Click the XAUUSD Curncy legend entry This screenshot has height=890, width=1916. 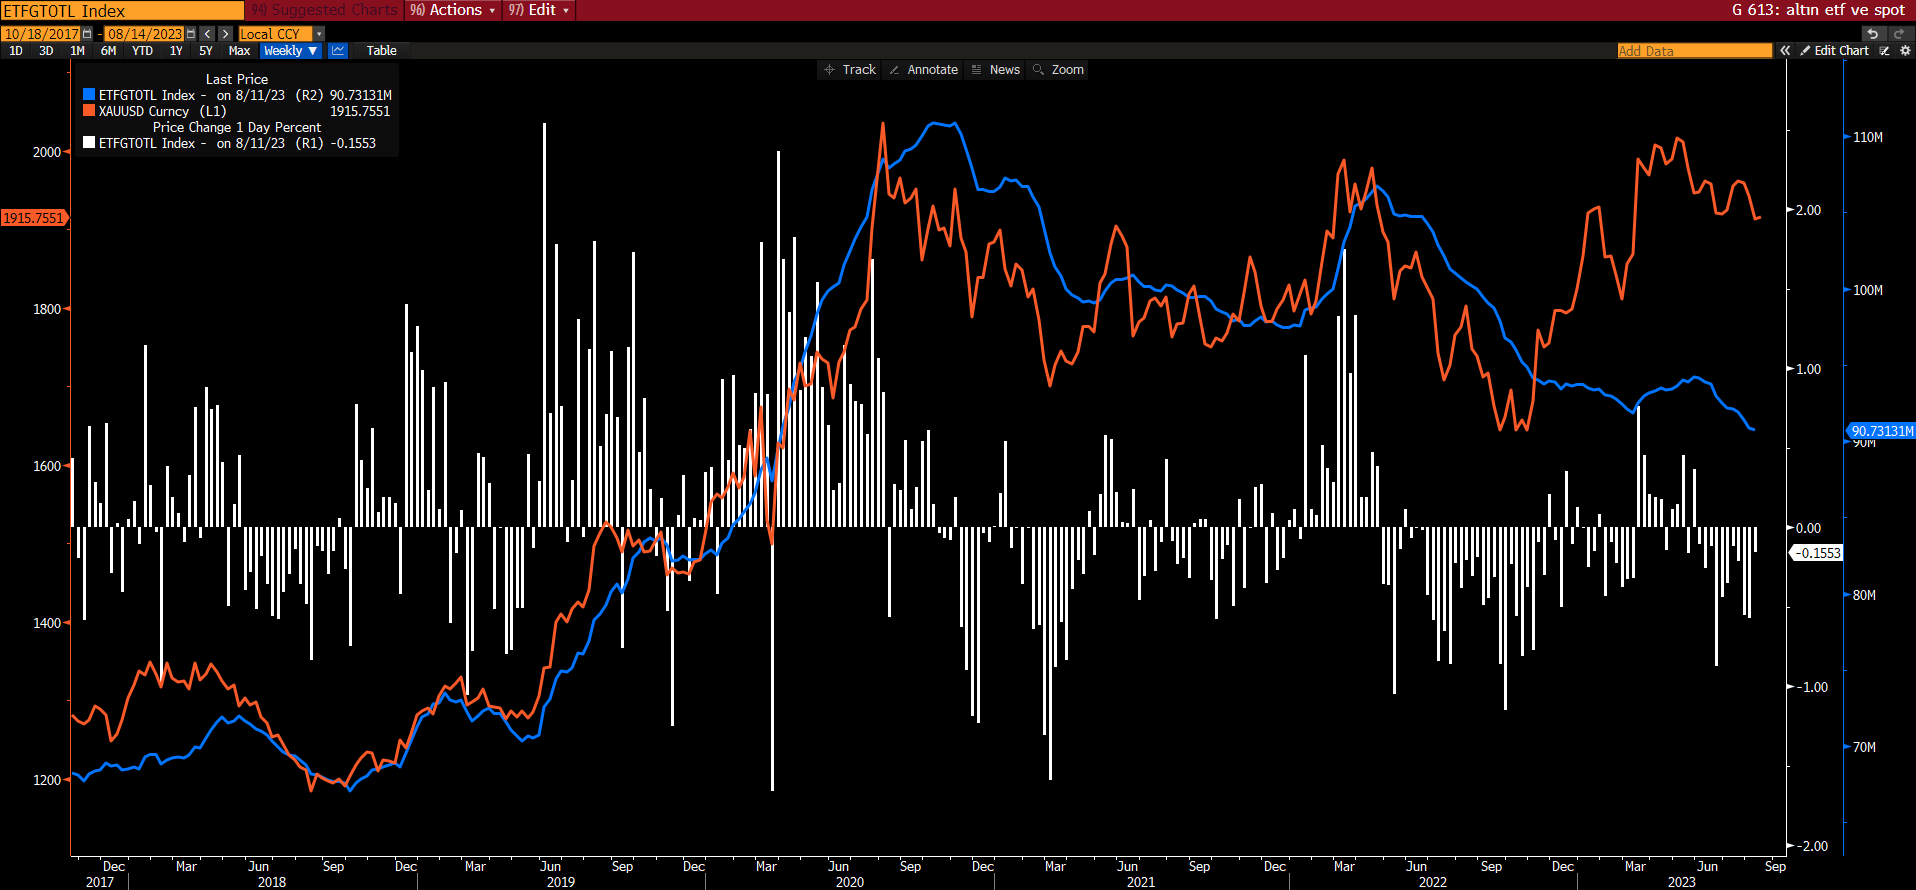point(162,111)
